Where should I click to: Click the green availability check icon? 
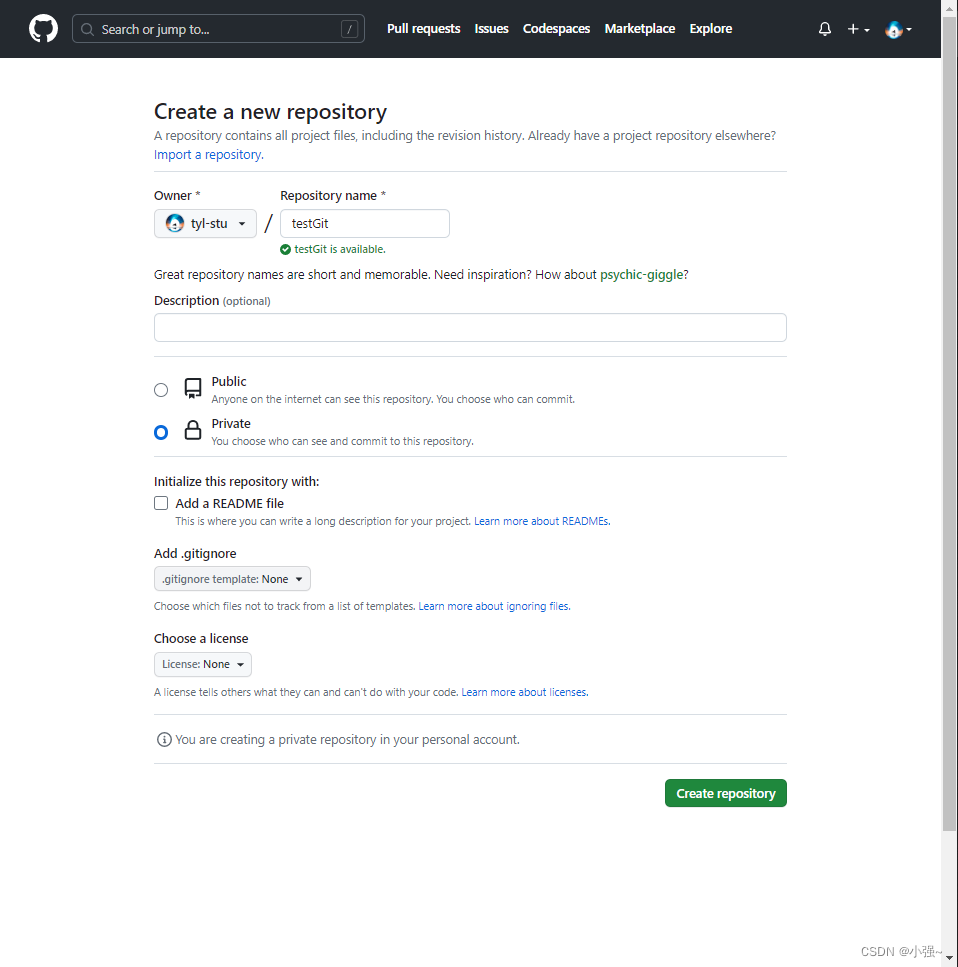tap(285, 249)
